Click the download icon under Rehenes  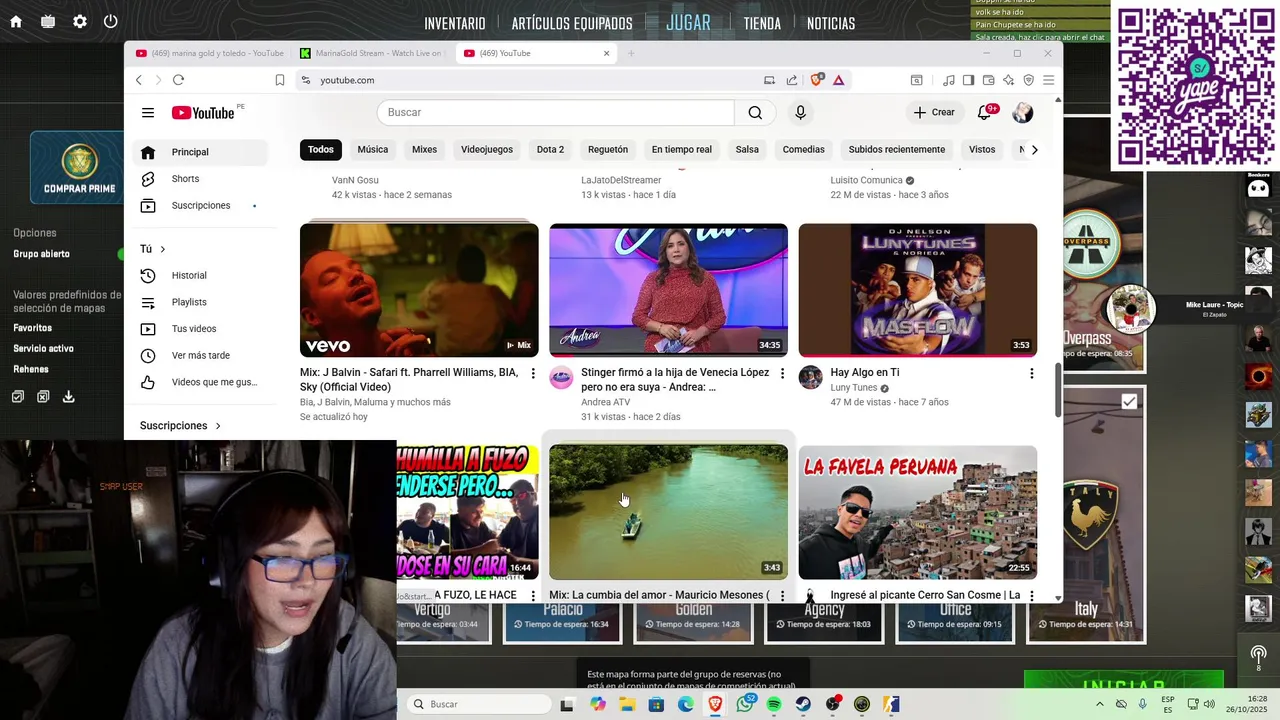click(x=68, y=397)
